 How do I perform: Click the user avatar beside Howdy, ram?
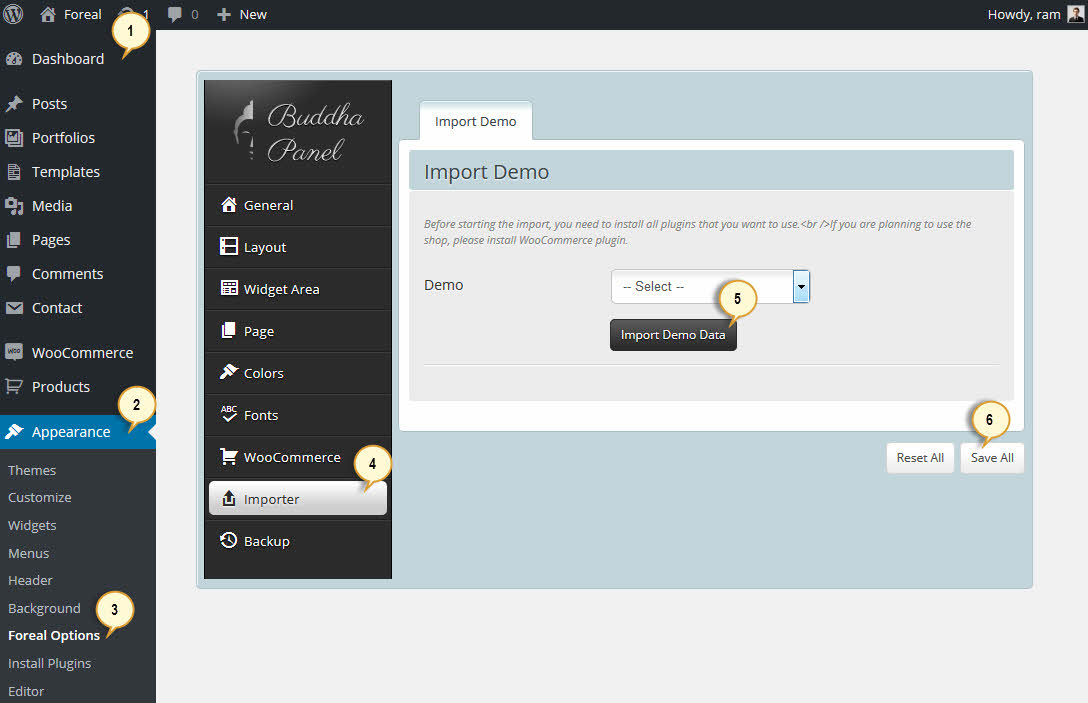click(x=1076, y=14)
